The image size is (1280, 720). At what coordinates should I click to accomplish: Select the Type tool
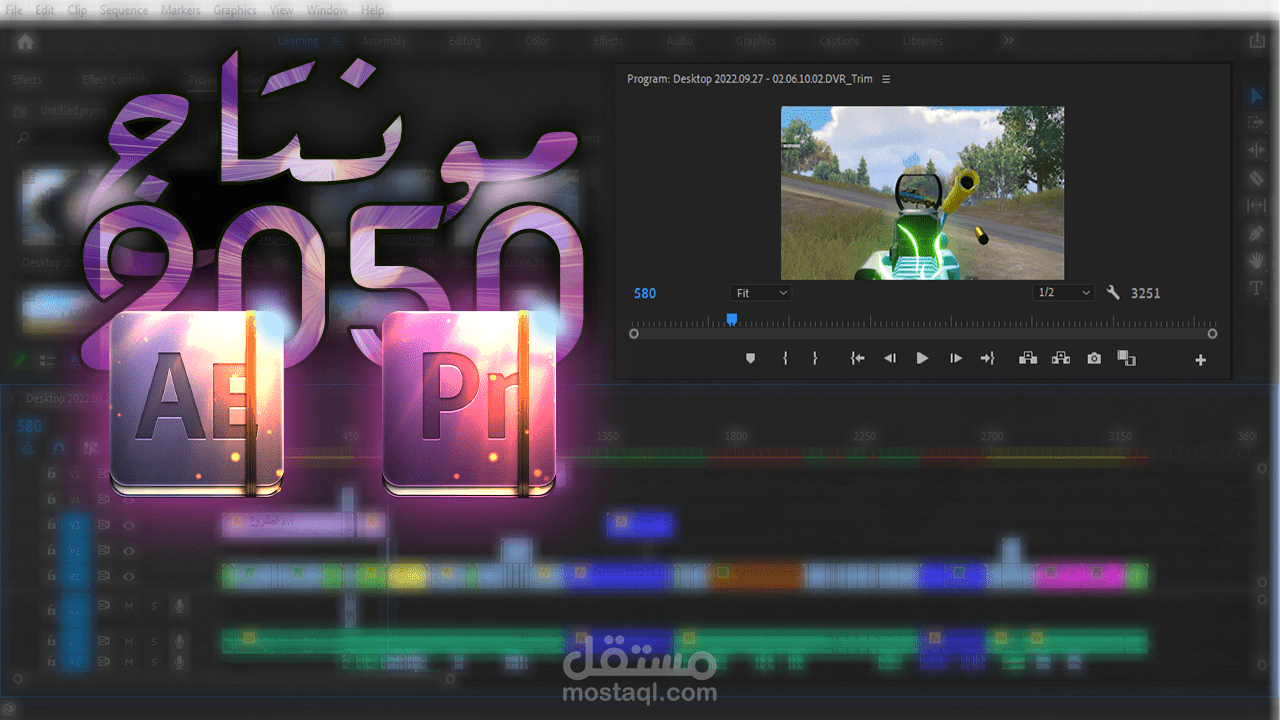tap(1256, 288)
